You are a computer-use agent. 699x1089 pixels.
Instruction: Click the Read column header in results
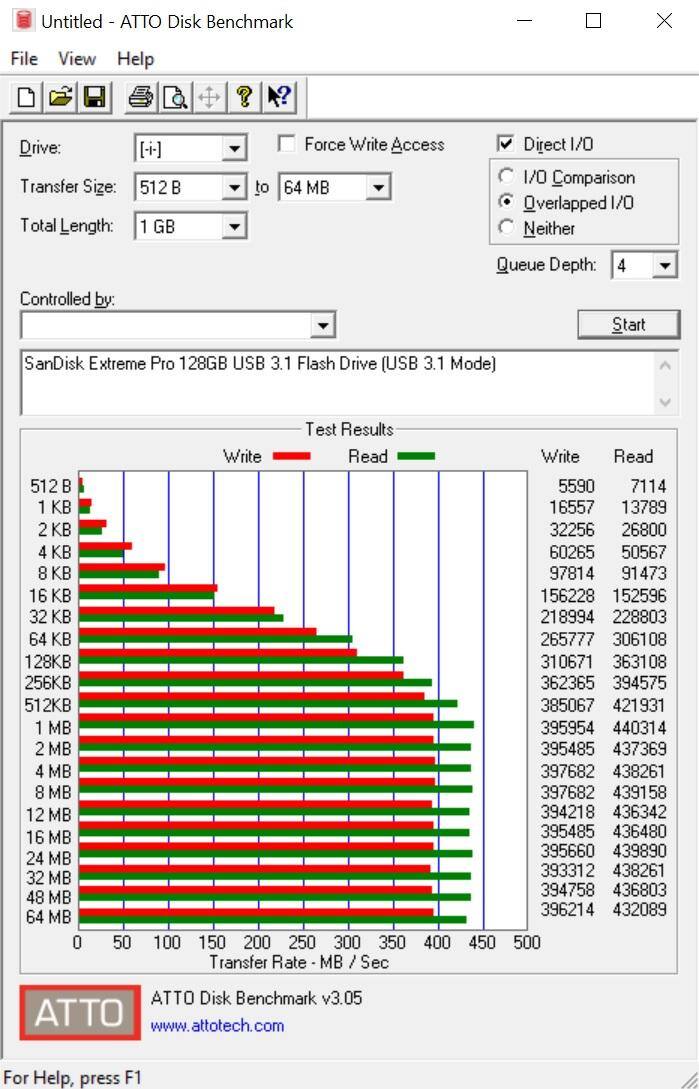[633, 456]
